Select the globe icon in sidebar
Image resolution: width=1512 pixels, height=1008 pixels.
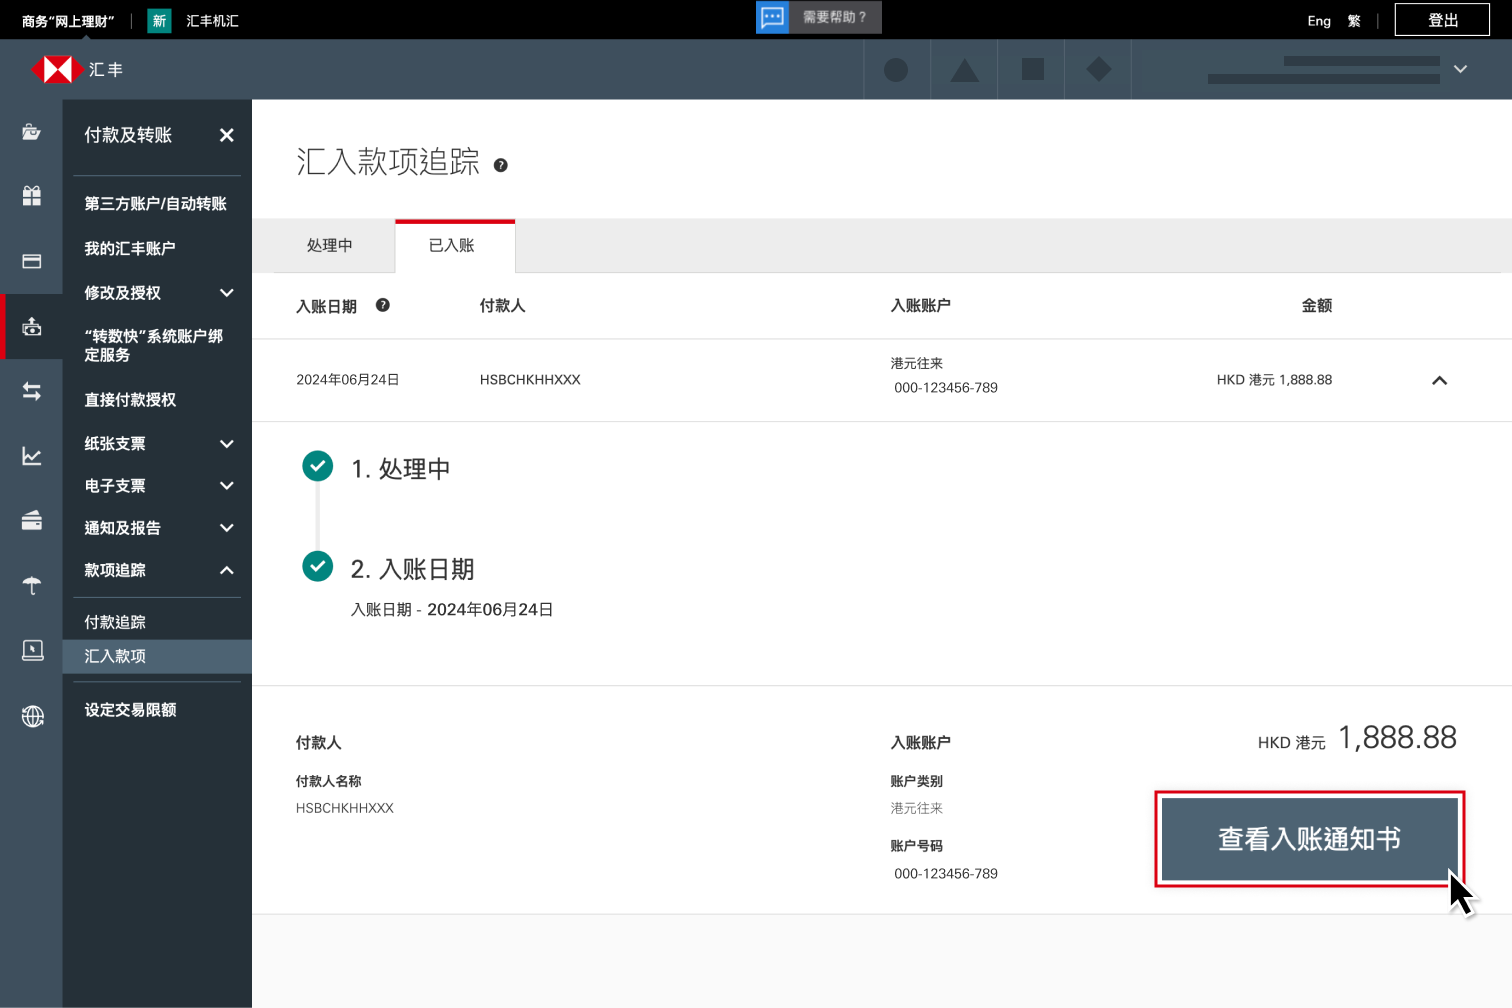click(x=32, y=716)
